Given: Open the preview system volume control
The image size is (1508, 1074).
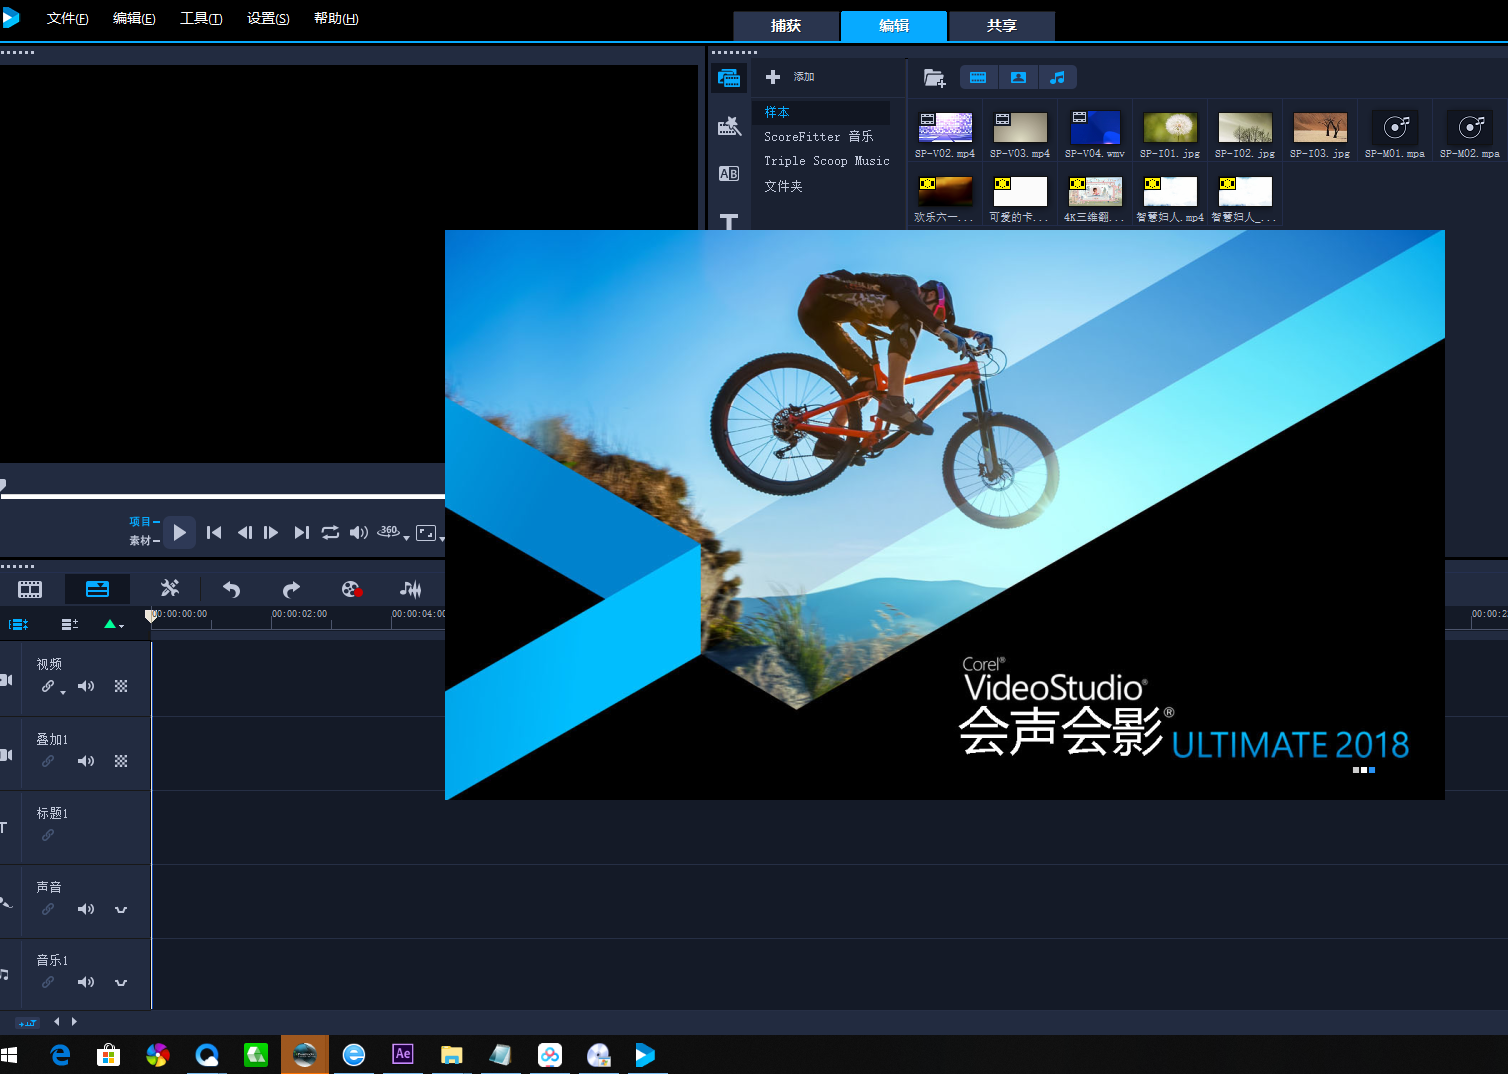Looking at the screenshot, I should pyautogui.click(x=359, y=532).
